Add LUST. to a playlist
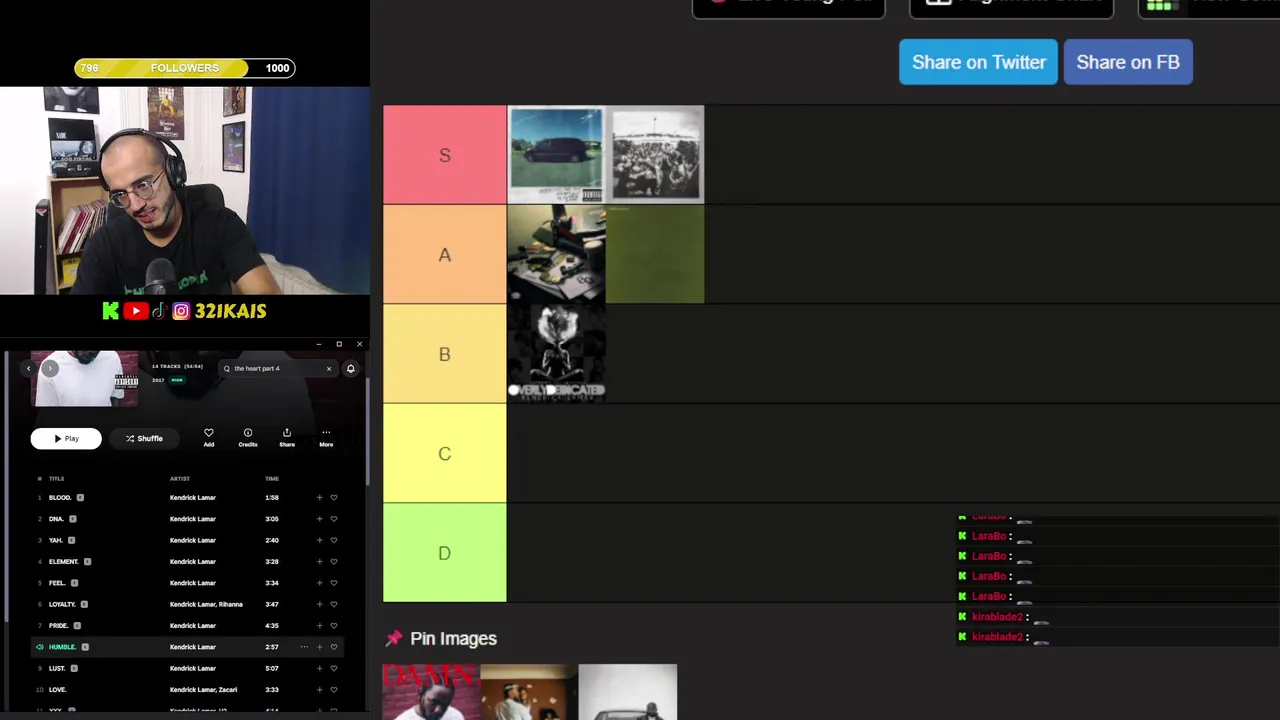 click(319, 668)
